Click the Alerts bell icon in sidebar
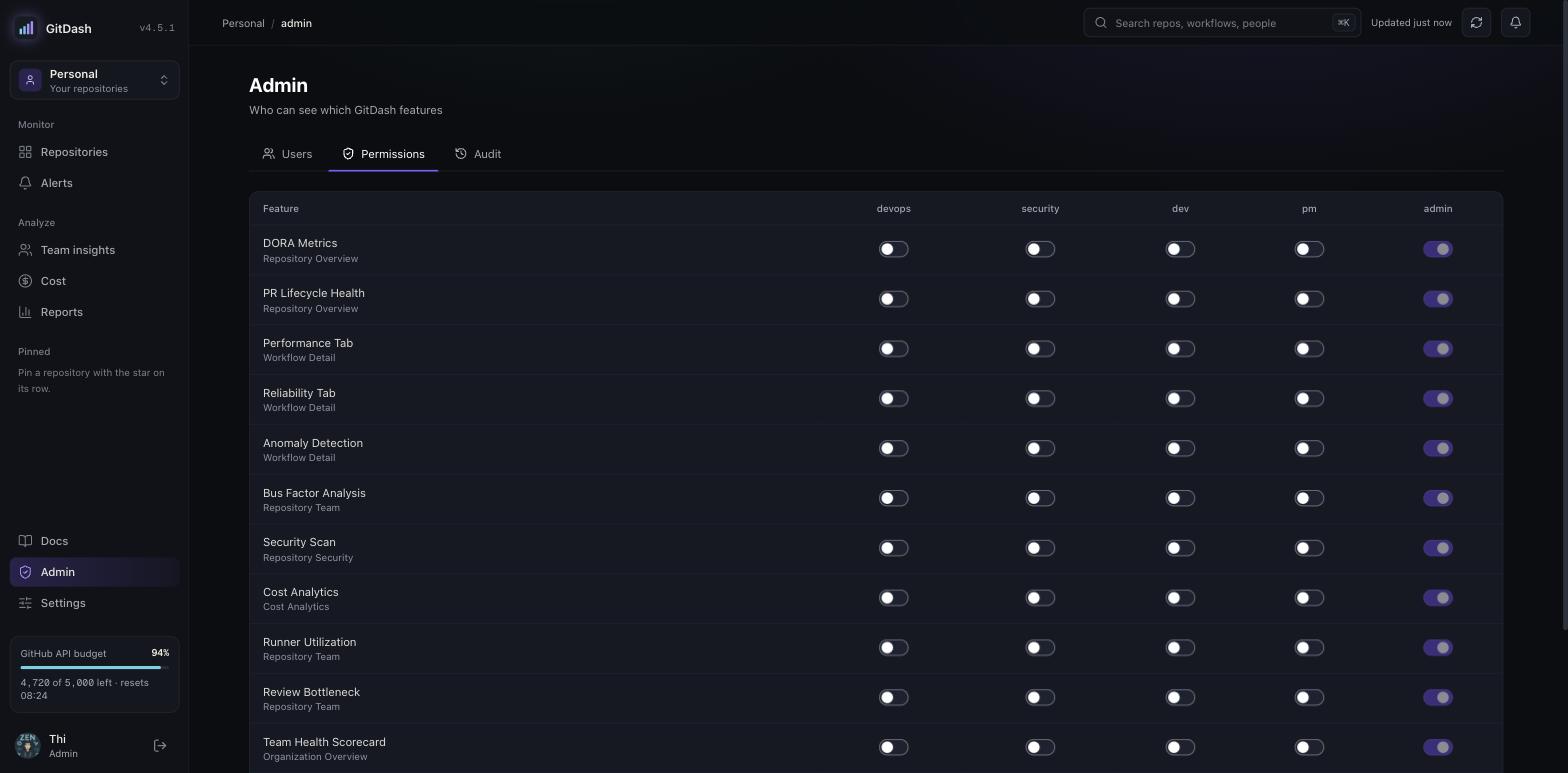The image size is (1568, 773). pos(25,183)
